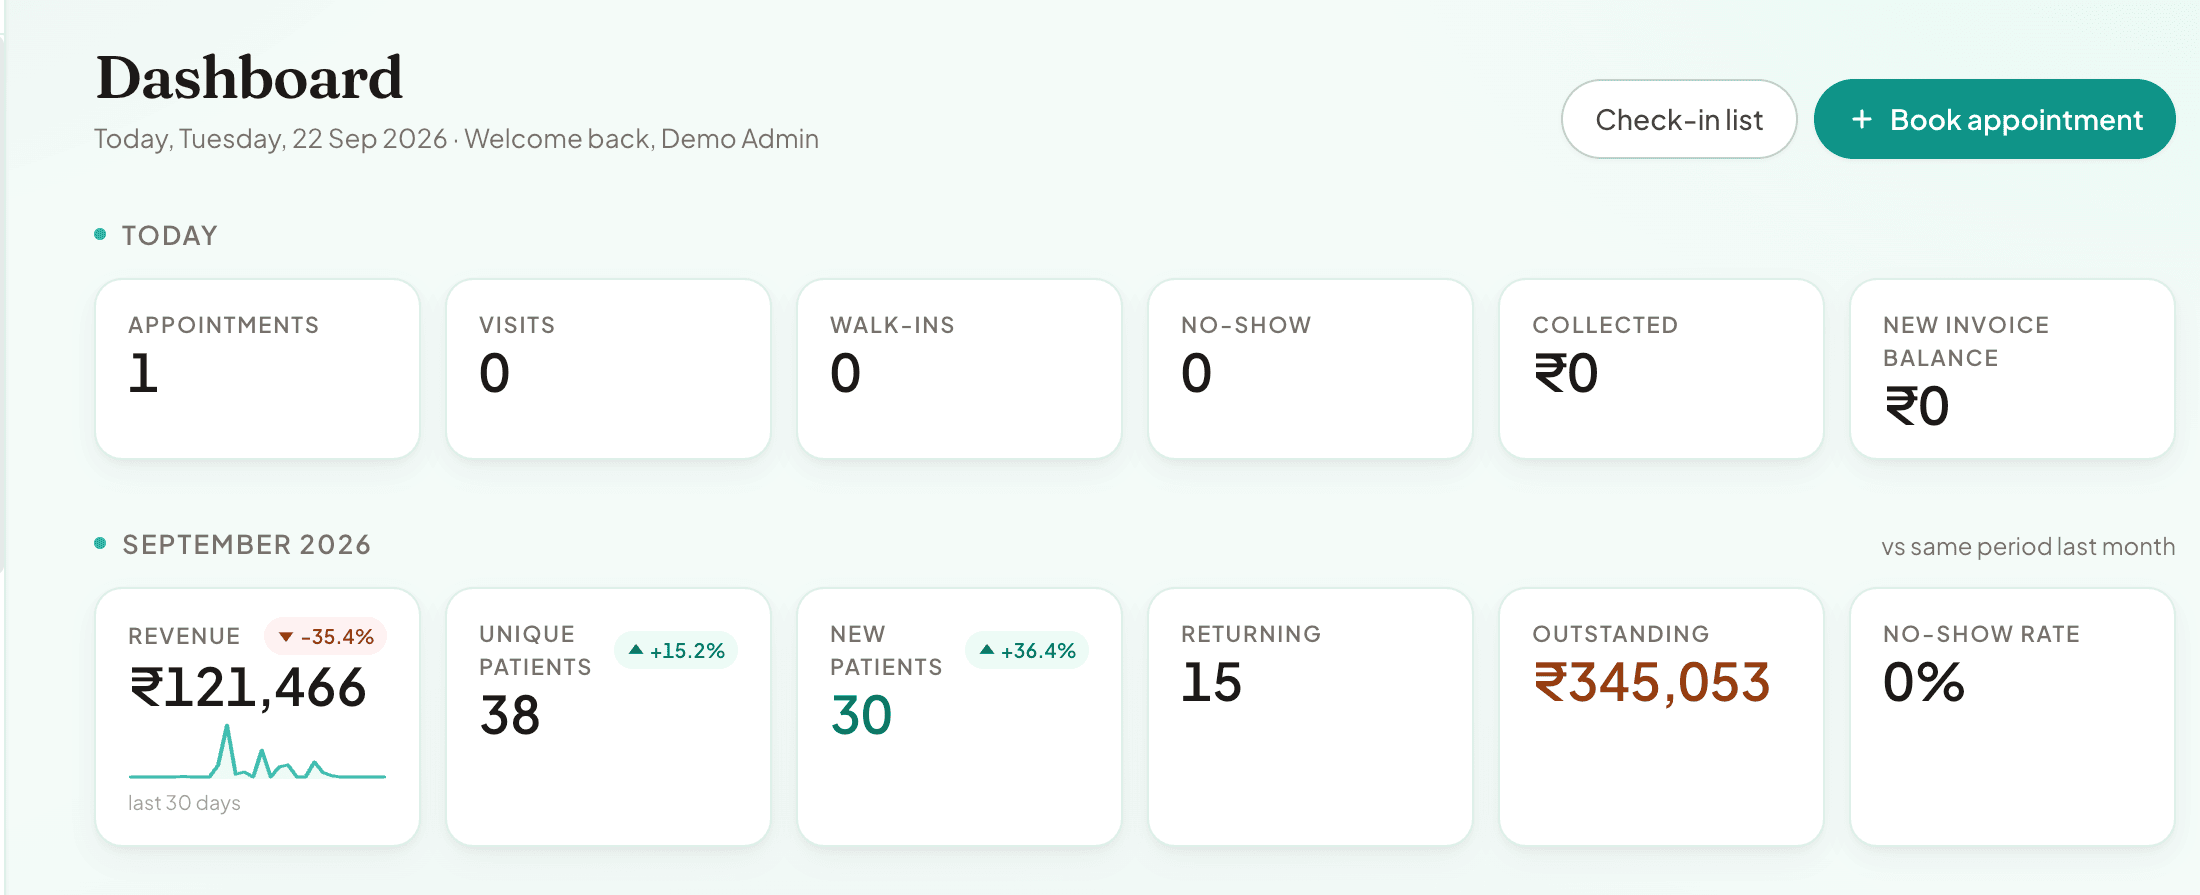This screenshot has width=2200, height=895.
Task: Click the Unique Patients value 38
Action: point(510,716)
